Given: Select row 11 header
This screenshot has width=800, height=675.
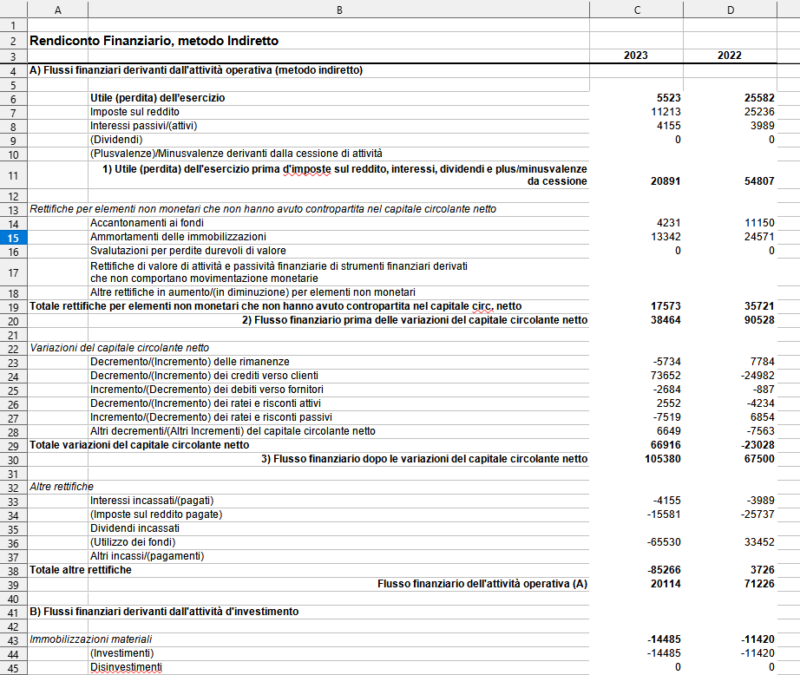Looking at the screenshot, I should (13, 175).
